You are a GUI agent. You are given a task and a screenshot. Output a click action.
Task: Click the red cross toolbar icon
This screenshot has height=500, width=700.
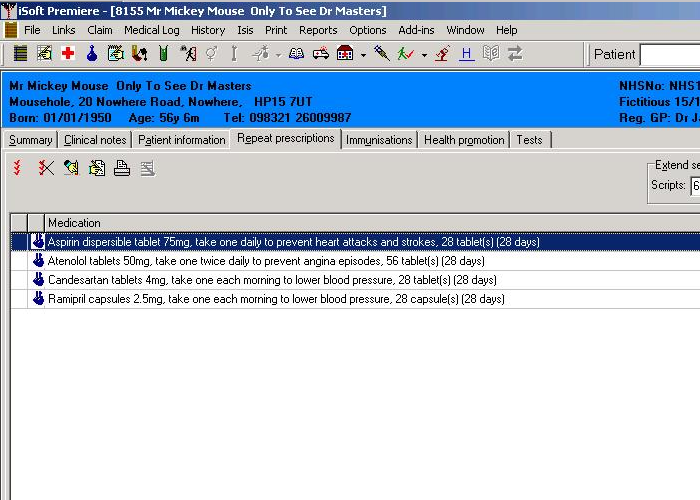coord(68,54)
